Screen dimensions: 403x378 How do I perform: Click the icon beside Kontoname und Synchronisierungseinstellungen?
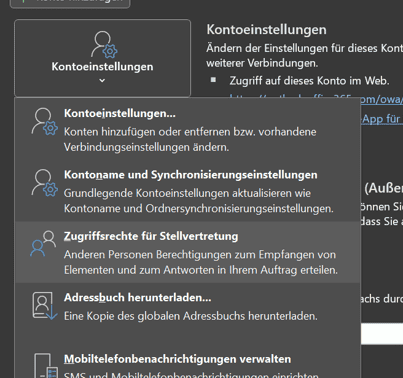coord(44,183)
